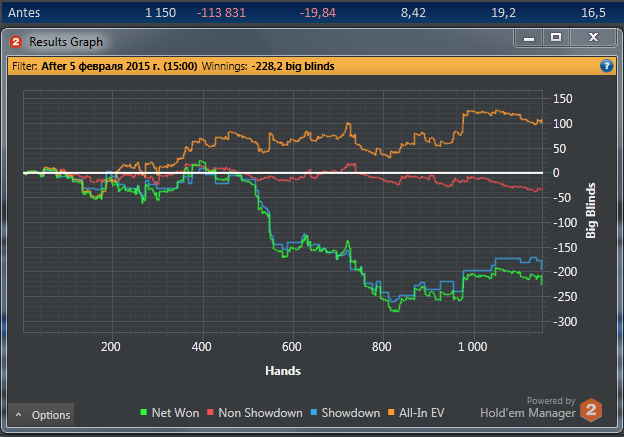Click the All-In EV legend label
624x437 pixels.
pyautogui.click(x=421, y=413)
